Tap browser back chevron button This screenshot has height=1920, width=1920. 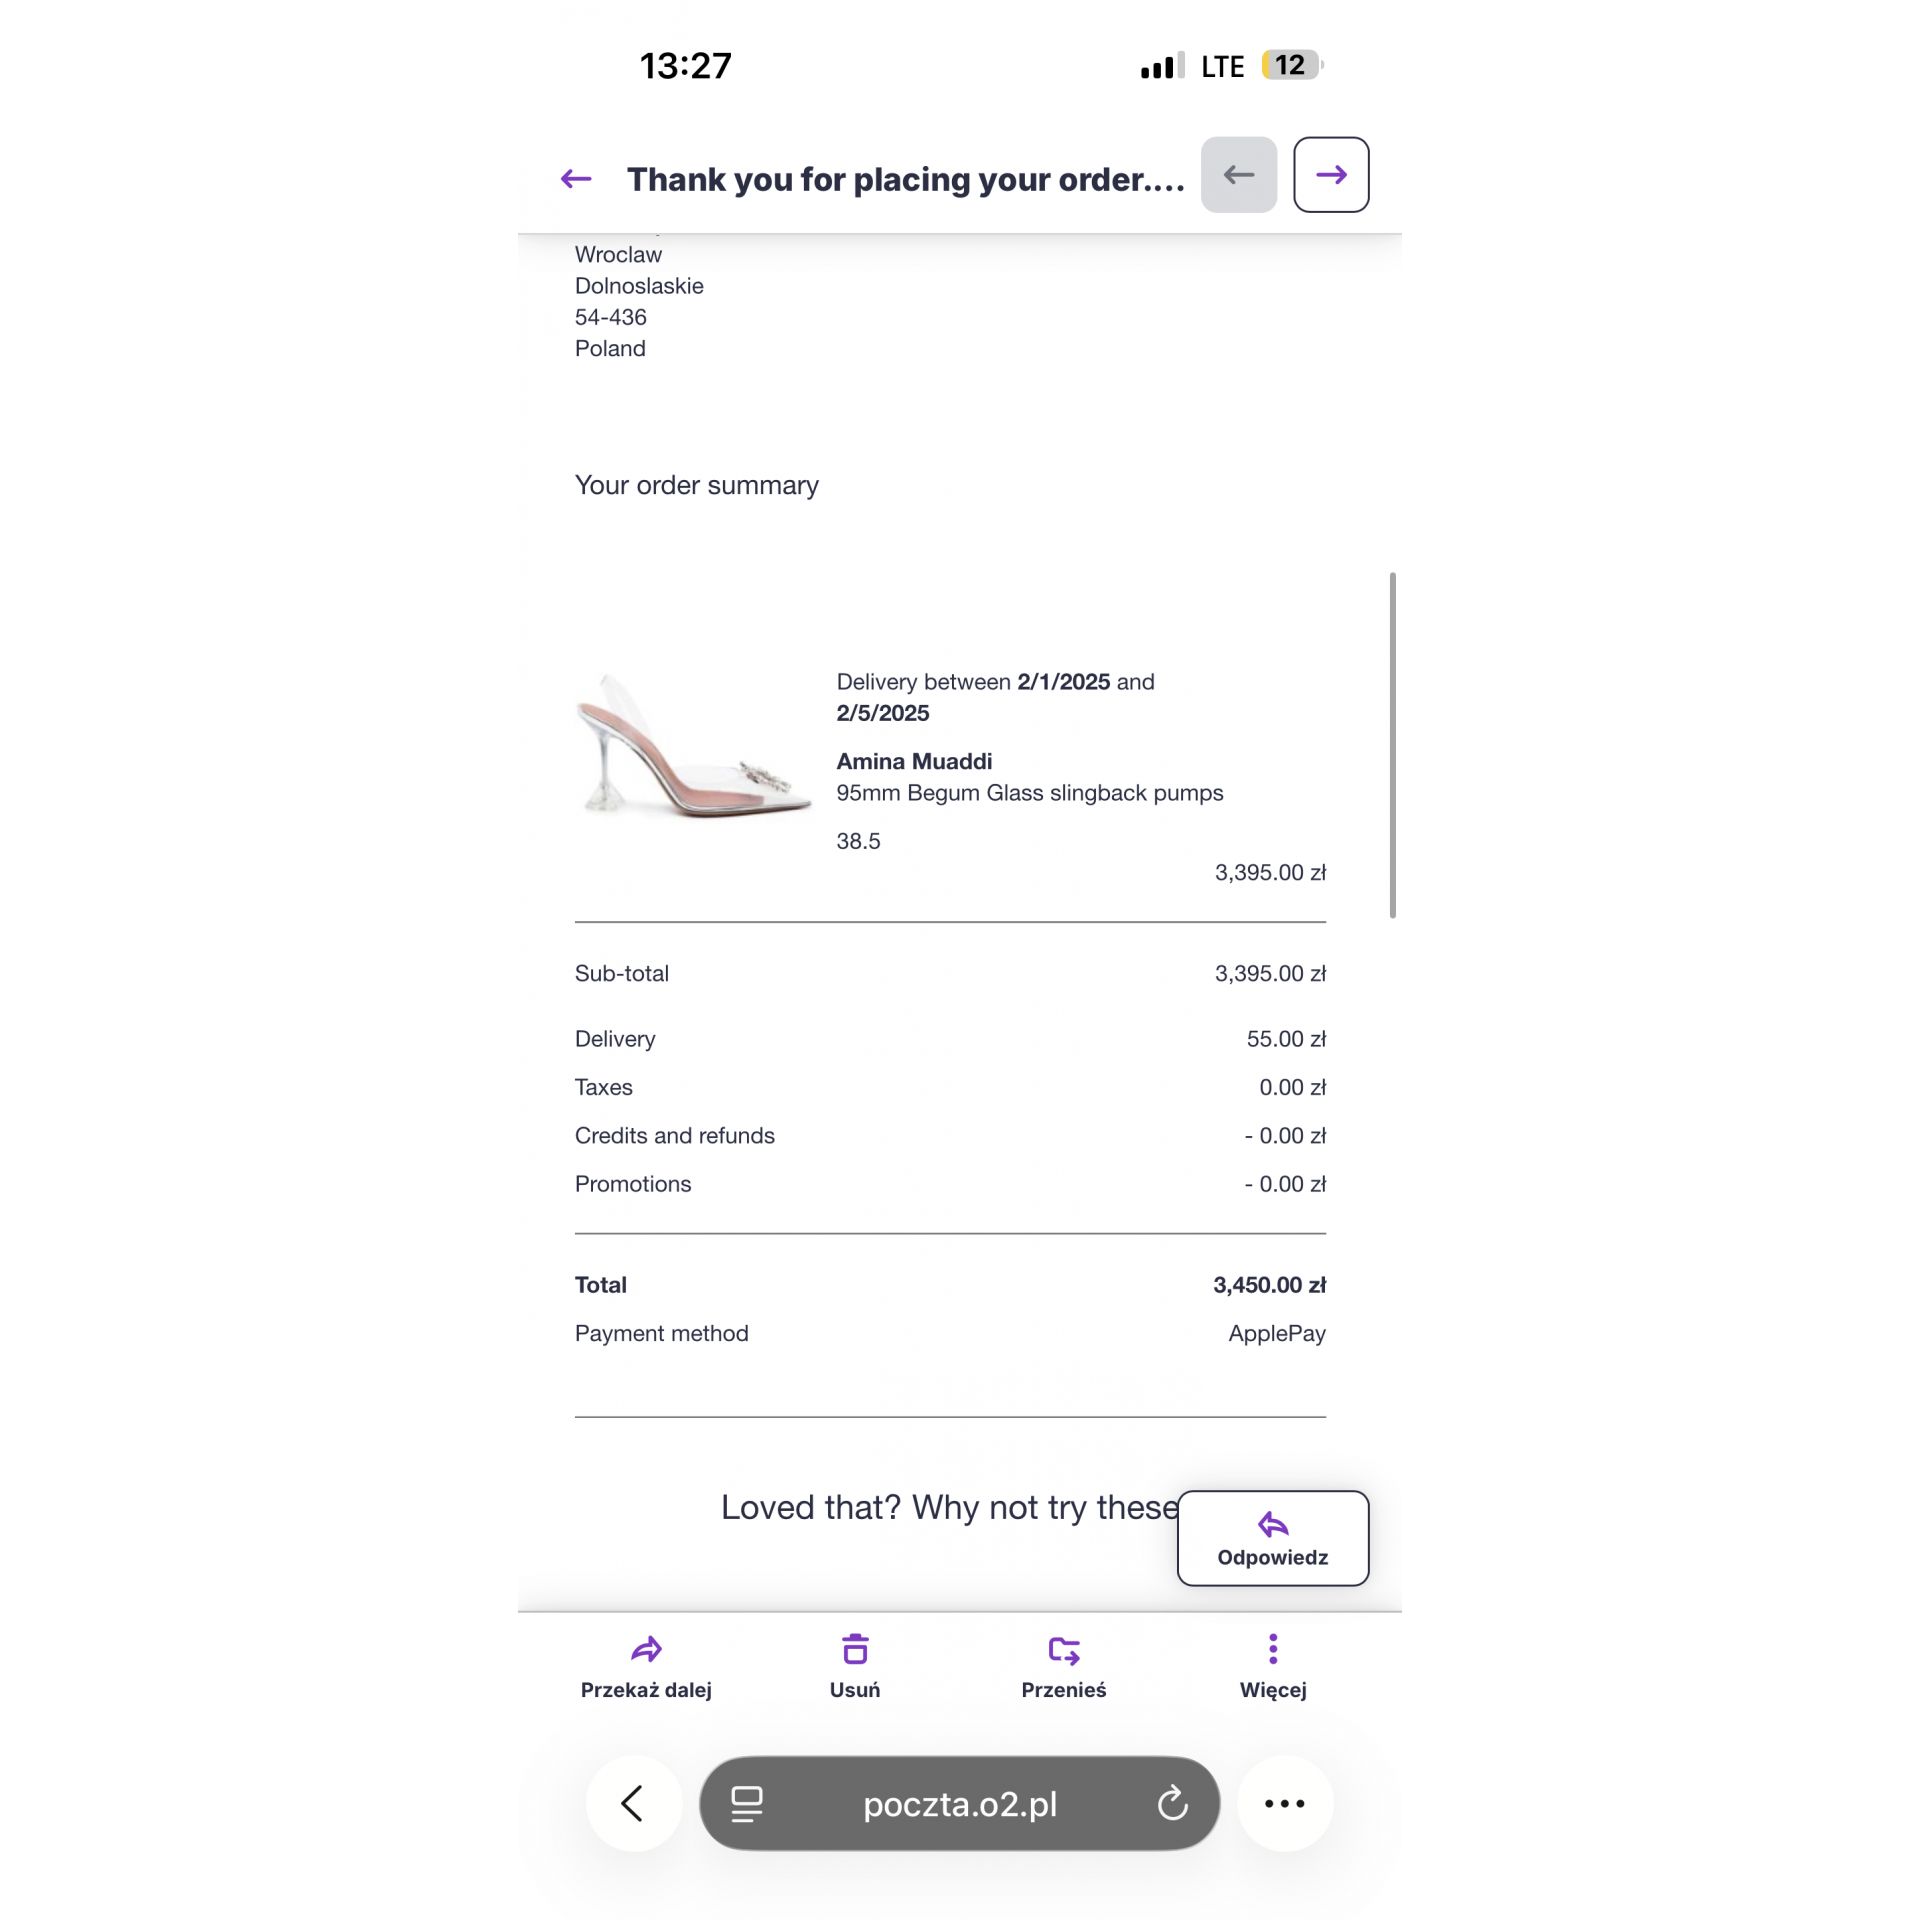(x=633, y=1803)
